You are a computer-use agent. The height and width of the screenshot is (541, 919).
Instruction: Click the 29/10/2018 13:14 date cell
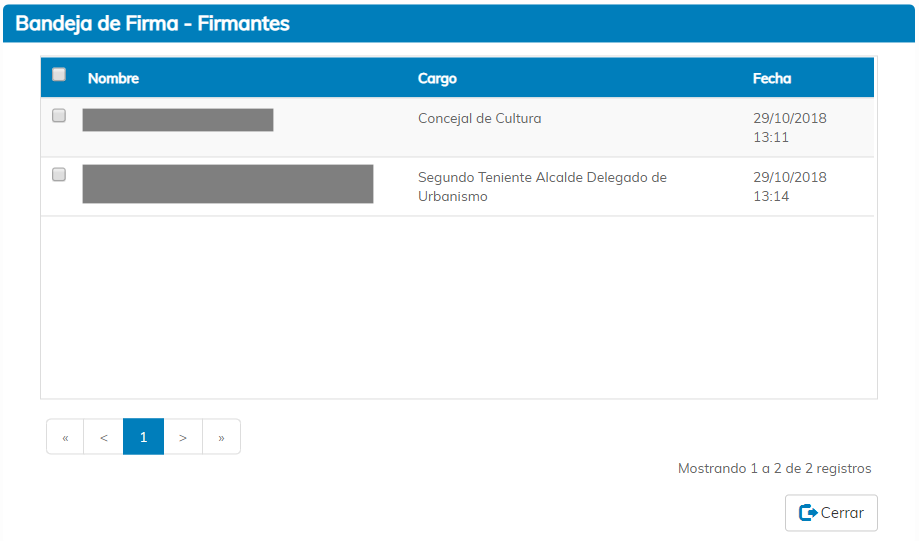tap(789, 187)
